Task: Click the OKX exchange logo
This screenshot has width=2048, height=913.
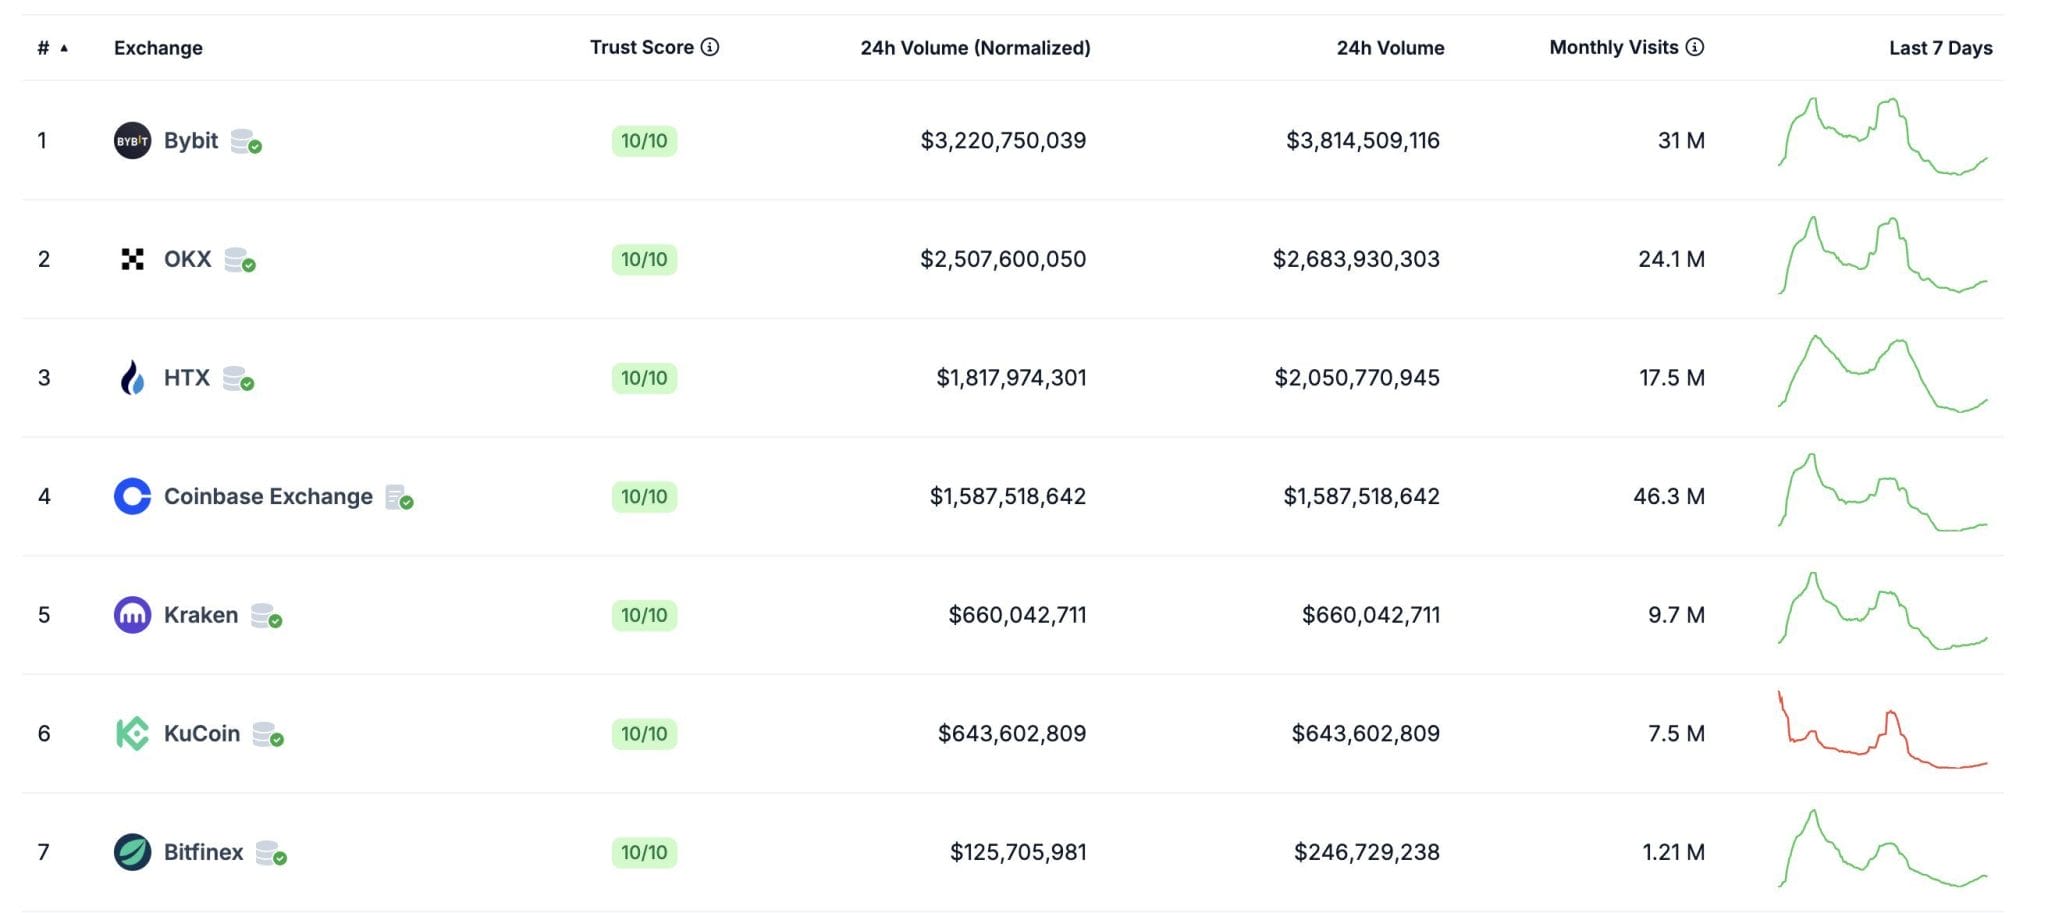Action: point(132,260)
